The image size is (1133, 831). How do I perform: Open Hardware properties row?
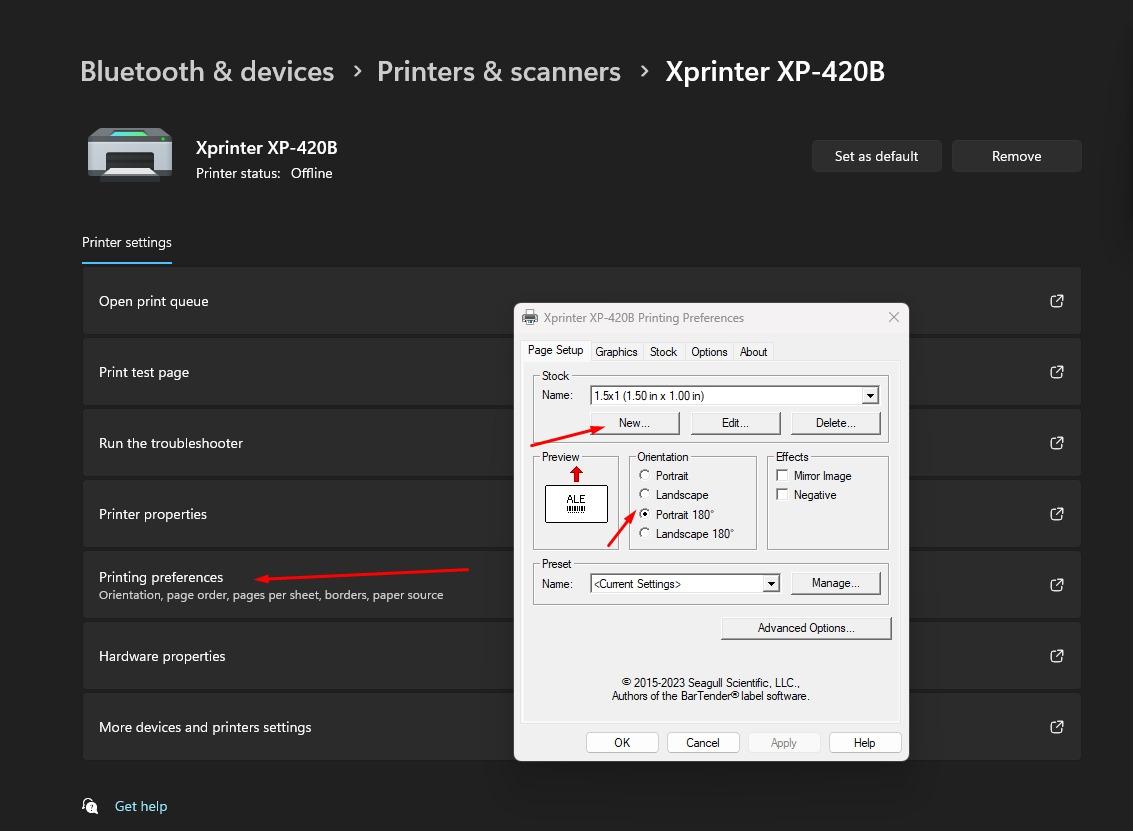582,655
